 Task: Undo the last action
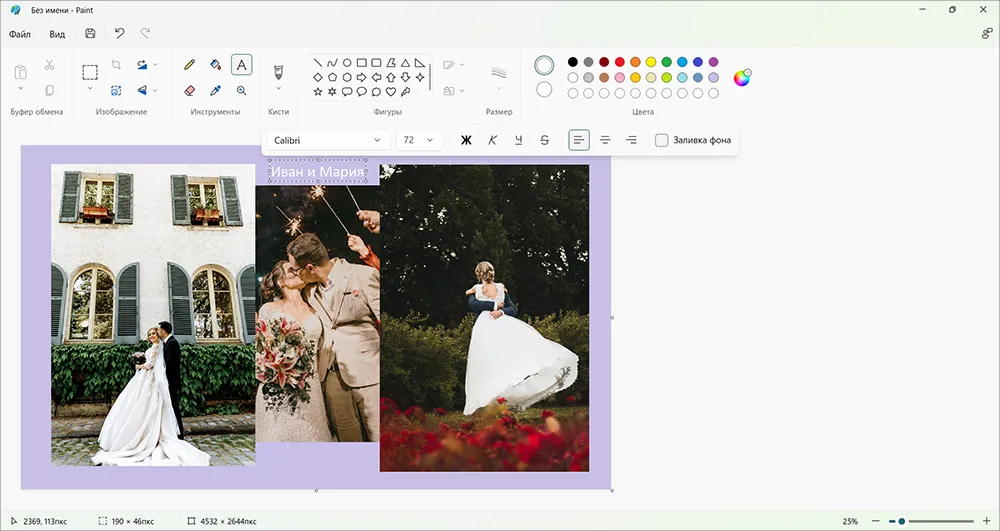[119, 34]
